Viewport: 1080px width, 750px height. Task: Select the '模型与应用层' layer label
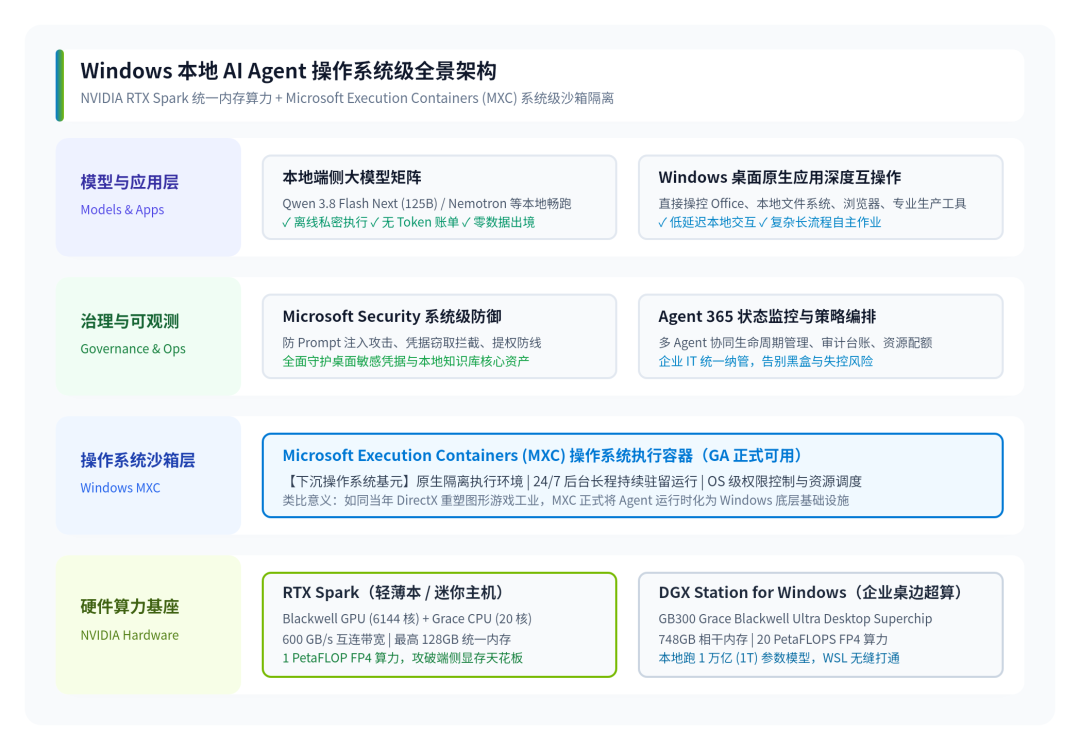pyautogui.click(x=129, y=182)
